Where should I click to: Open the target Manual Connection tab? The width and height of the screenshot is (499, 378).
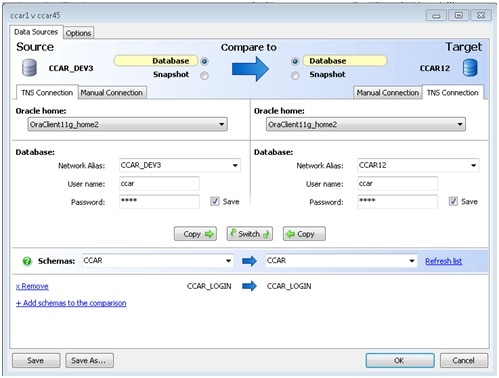388,93
